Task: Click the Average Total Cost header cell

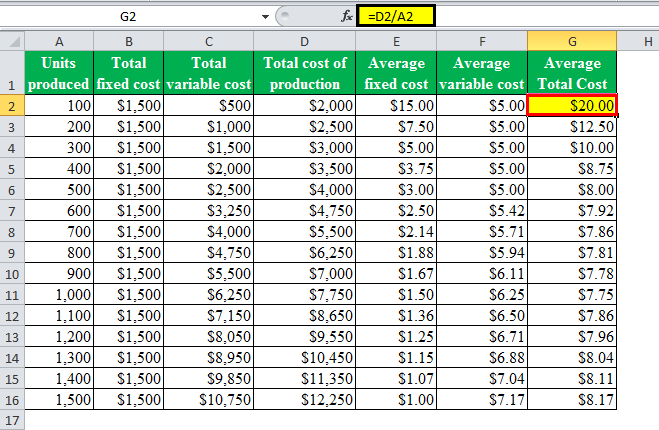Action: pos(572,73)
